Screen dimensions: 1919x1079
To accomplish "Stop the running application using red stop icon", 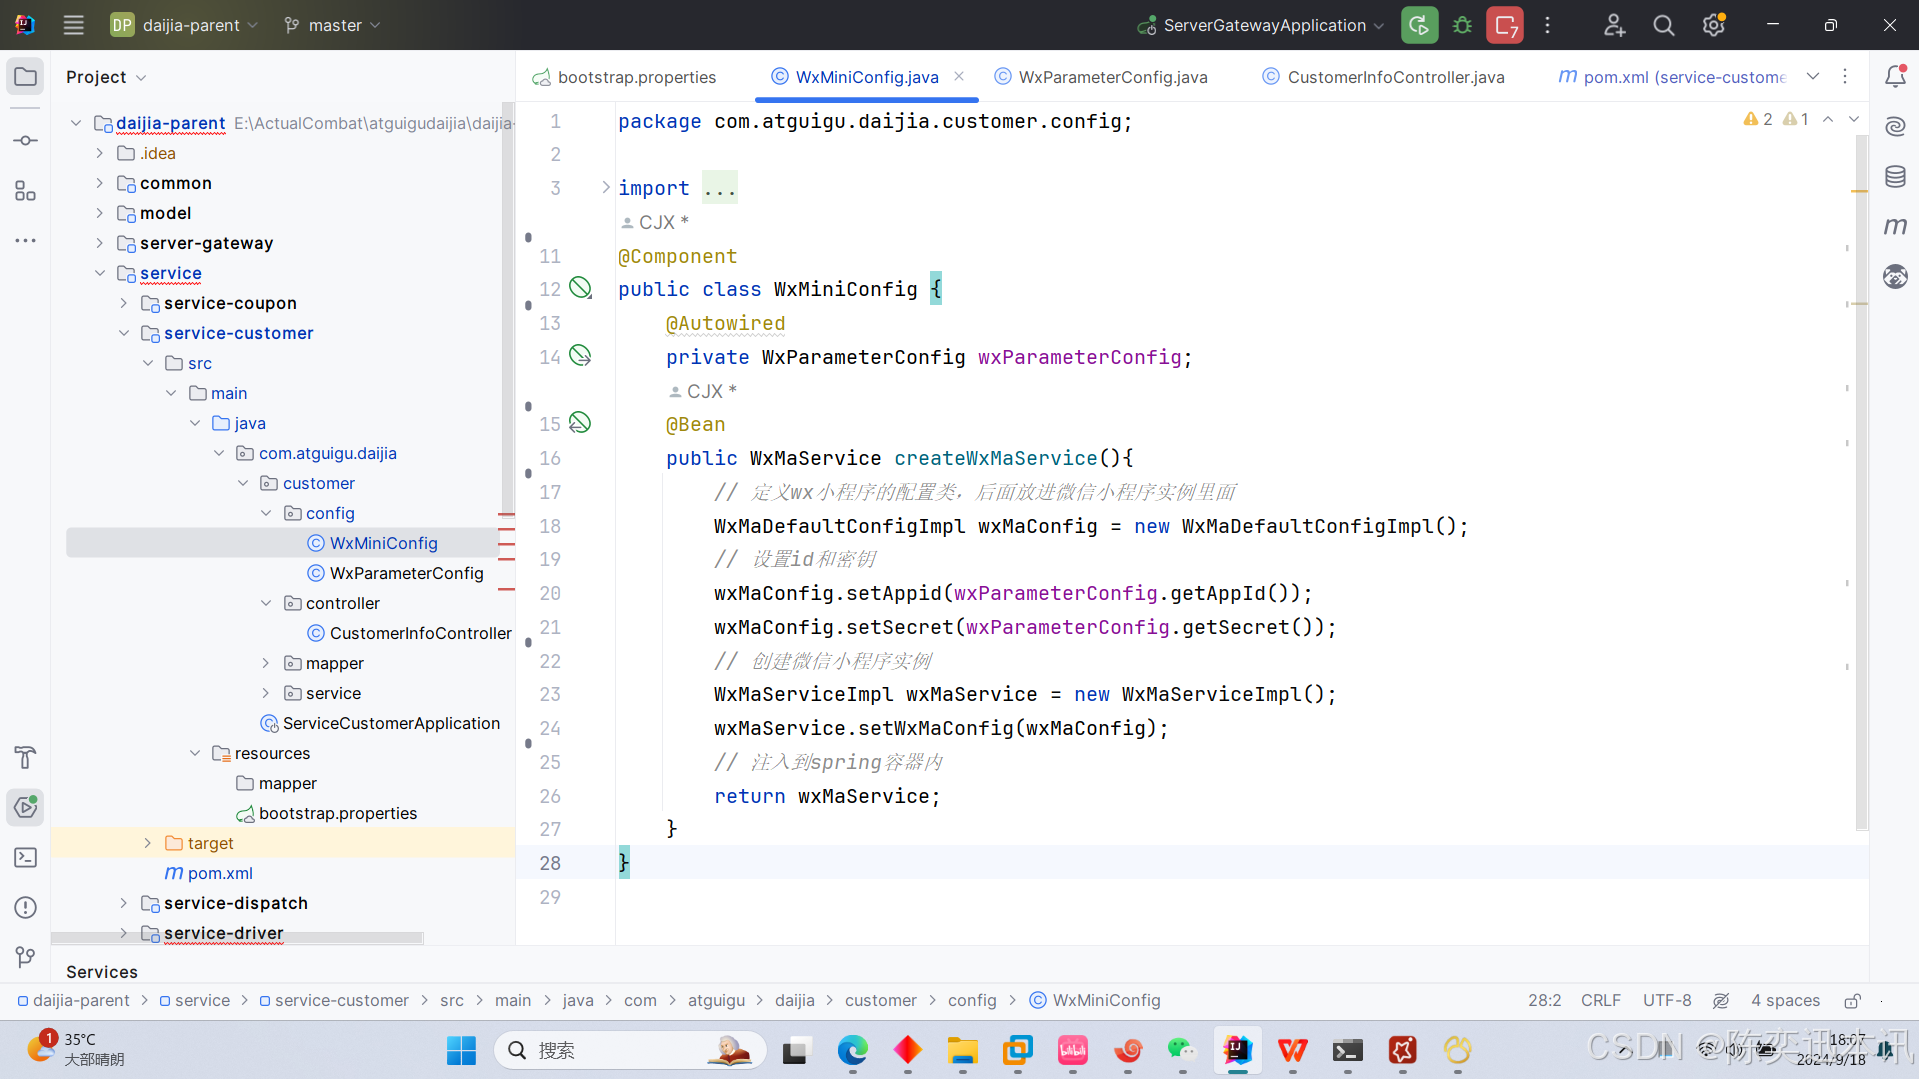I will 1505,25.
